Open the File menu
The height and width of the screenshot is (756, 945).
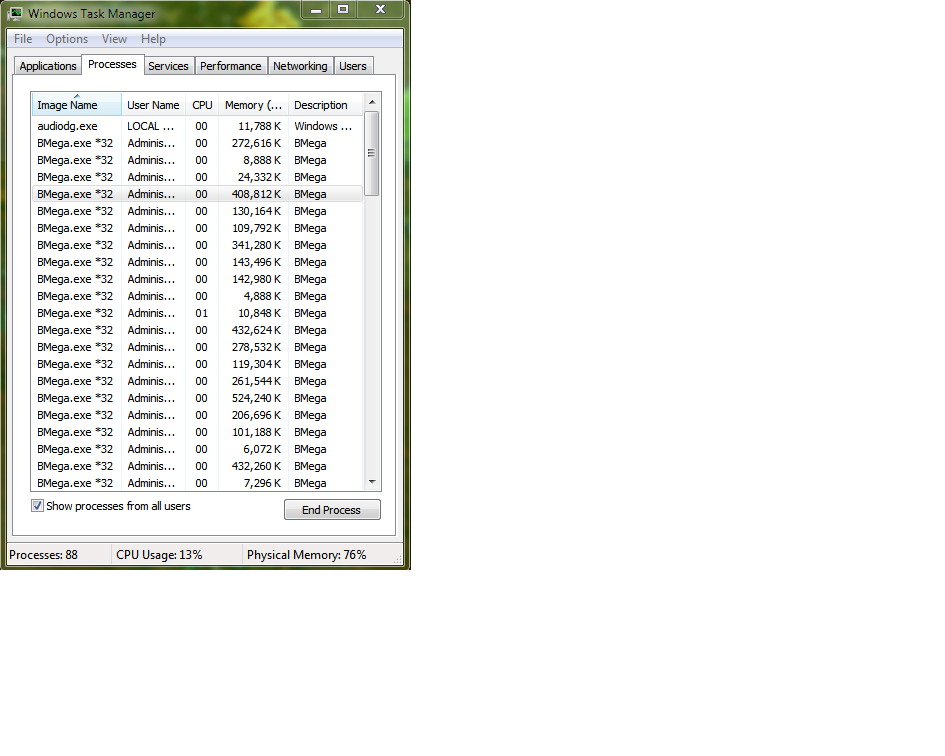pyautogui.click(x=23, y=39)
